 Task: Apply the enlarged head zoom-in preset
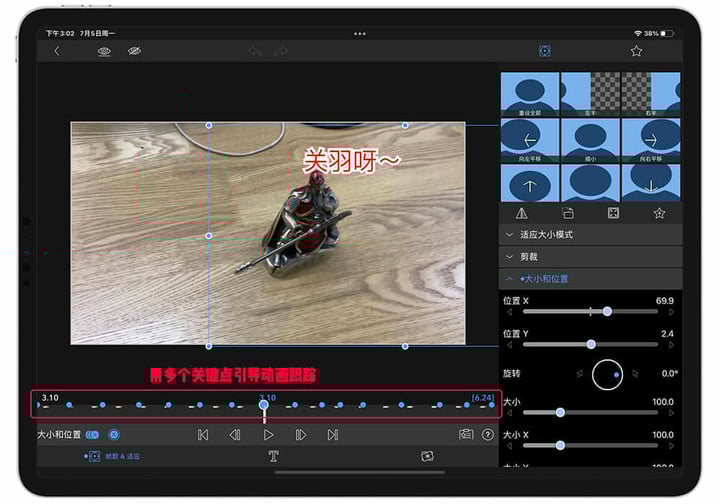(591, 183)
